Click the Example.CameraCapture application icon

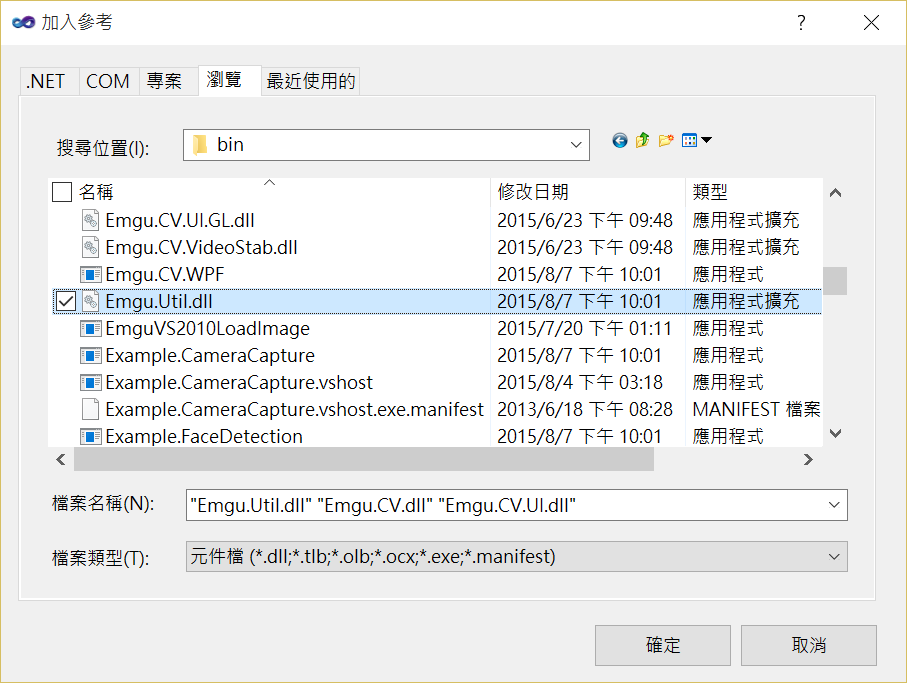pos(90,355)
